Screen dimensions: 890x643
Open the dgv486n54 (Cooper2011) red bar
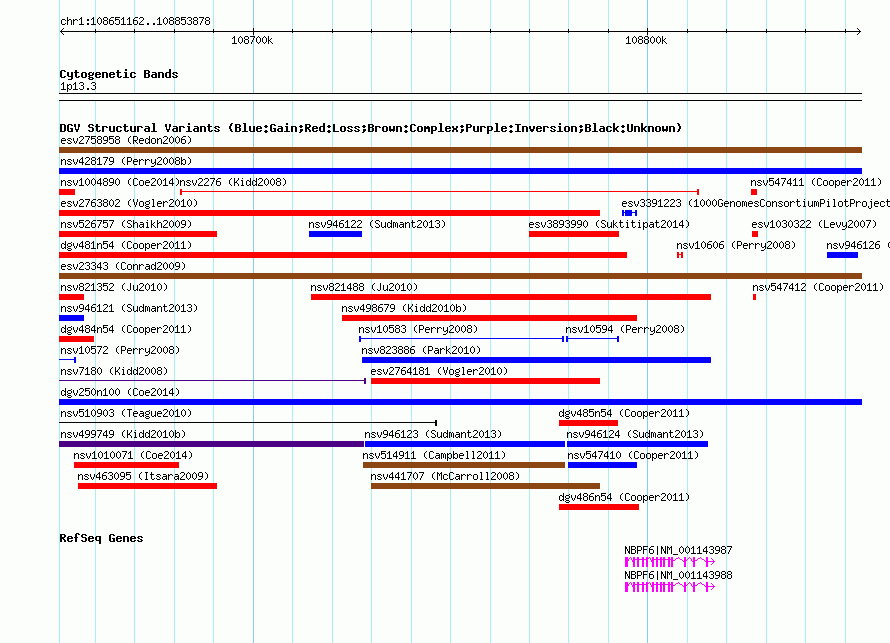click(x=599, y=507)
